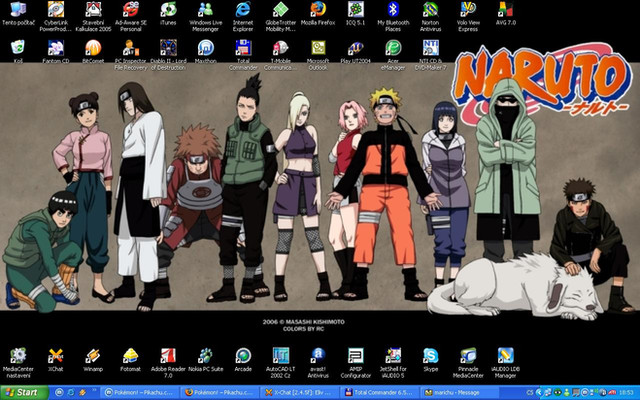Switch to Firefox Pokémon Pikachu taskbar button
The height and width of the screenshot is (400, 640).
pos(220,393)
